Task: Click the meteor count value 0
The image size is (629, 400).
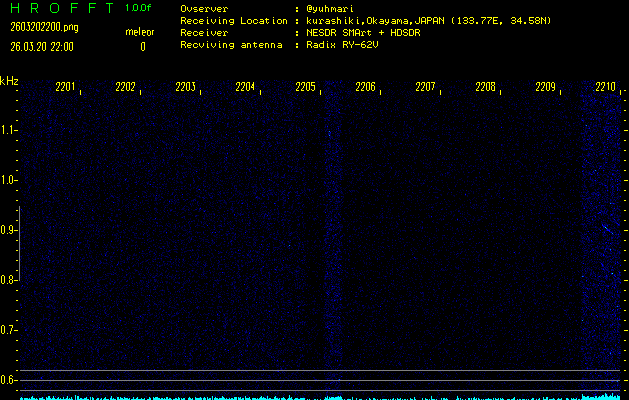Action: pos(142,46)
